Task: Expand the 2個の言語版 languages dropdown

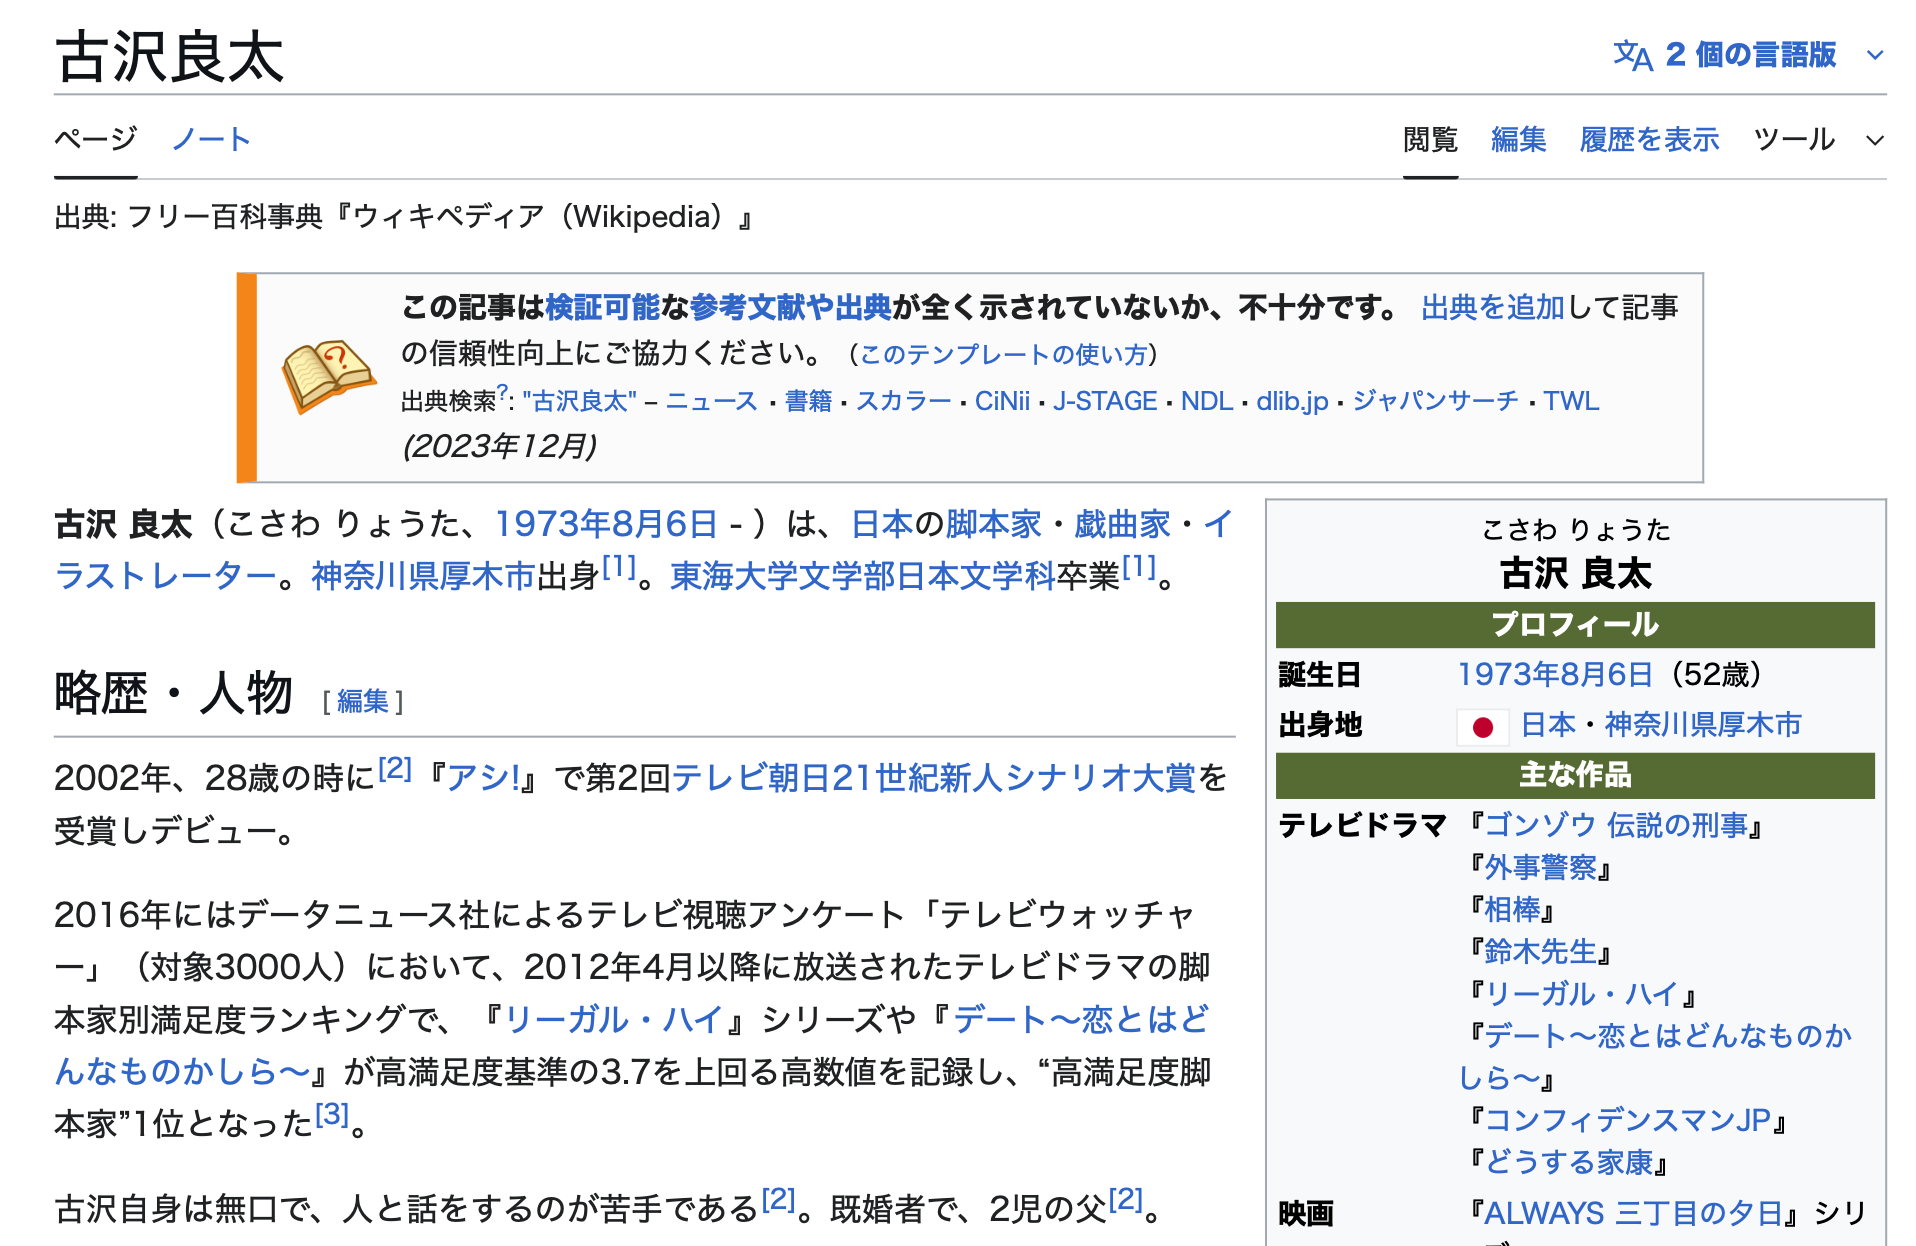Action: pos(1750,55)
